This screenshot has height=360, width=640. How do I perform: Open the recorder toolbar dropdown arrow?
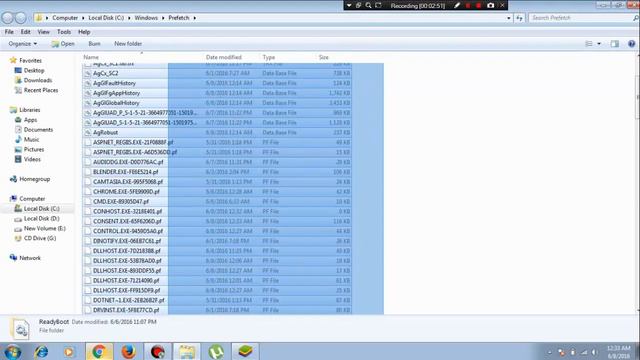coord(349,5)
